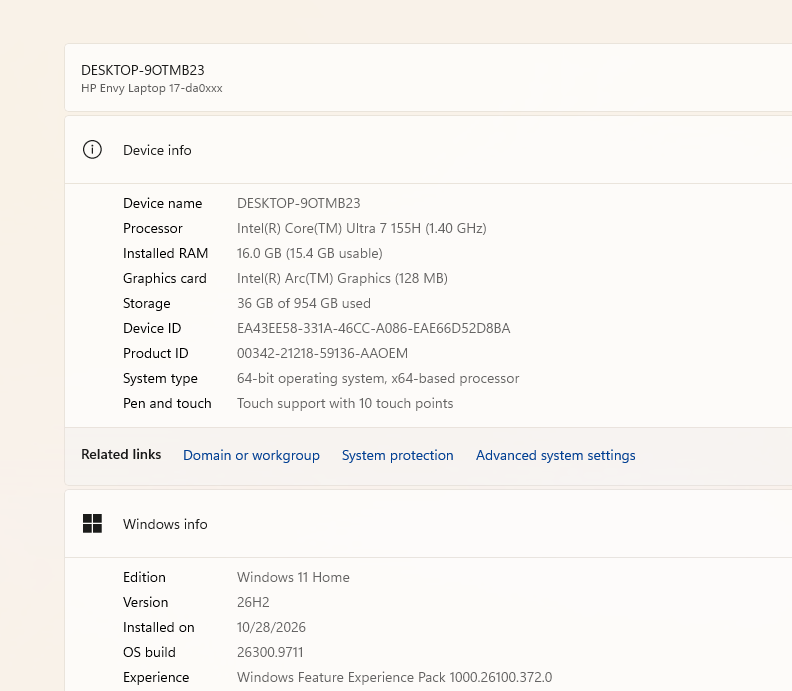Click the Windows logo icon beside Windows info

point(92,523)
